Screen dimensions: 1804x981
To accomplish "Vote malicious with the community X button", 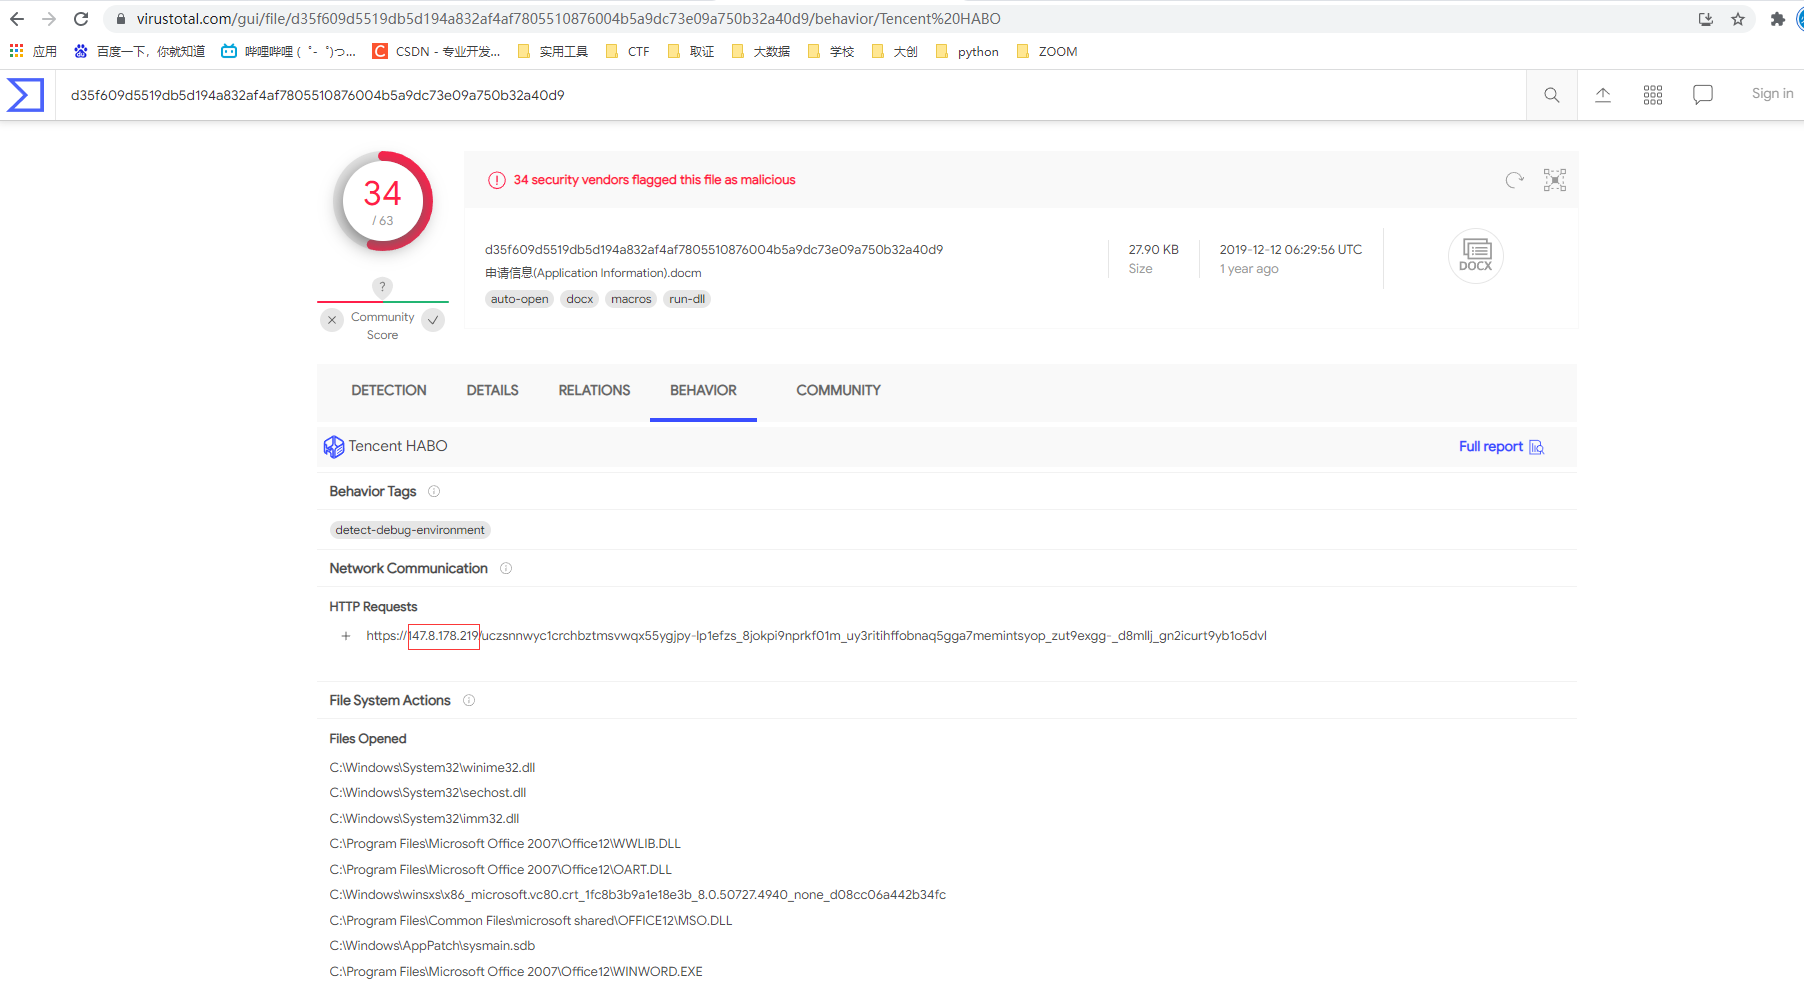I will pos(332,320).
